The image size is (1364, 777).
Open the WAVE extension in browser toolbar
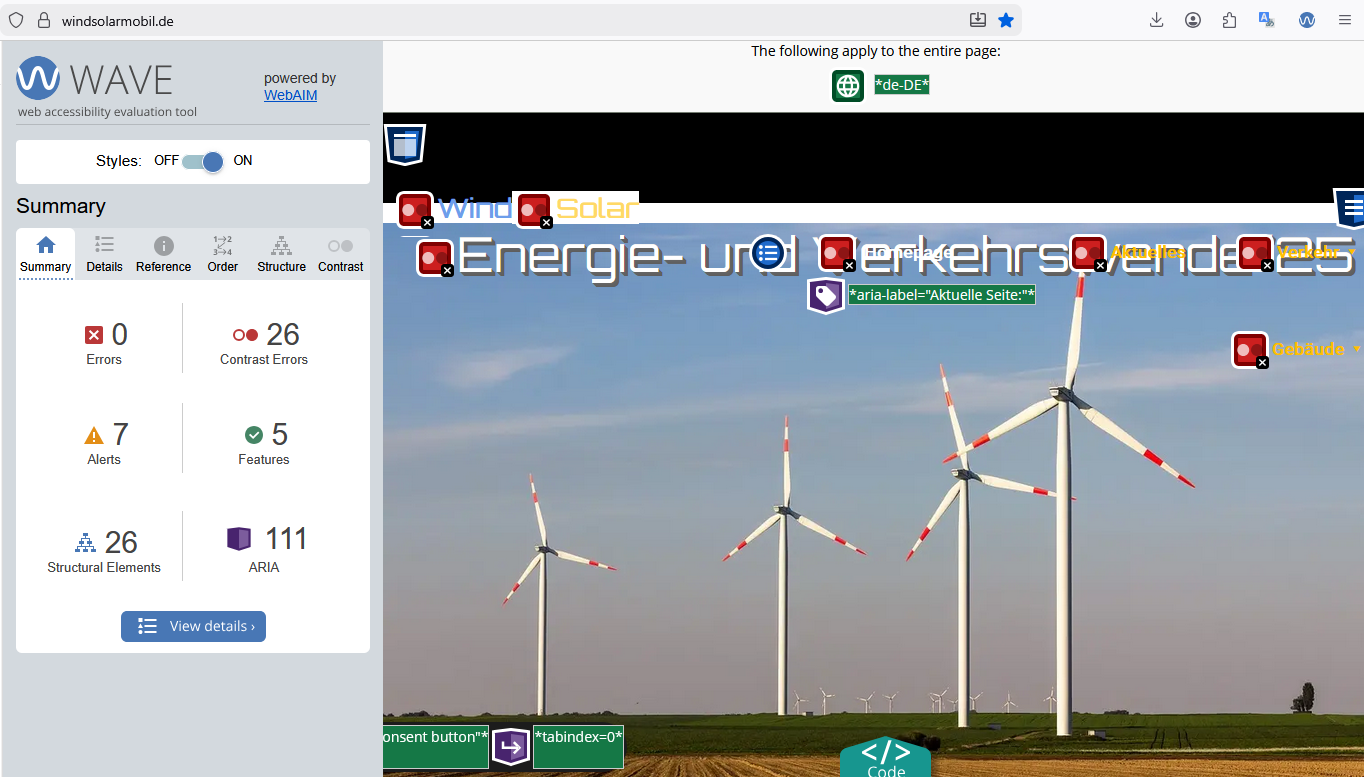click(x=1306, y=20)
